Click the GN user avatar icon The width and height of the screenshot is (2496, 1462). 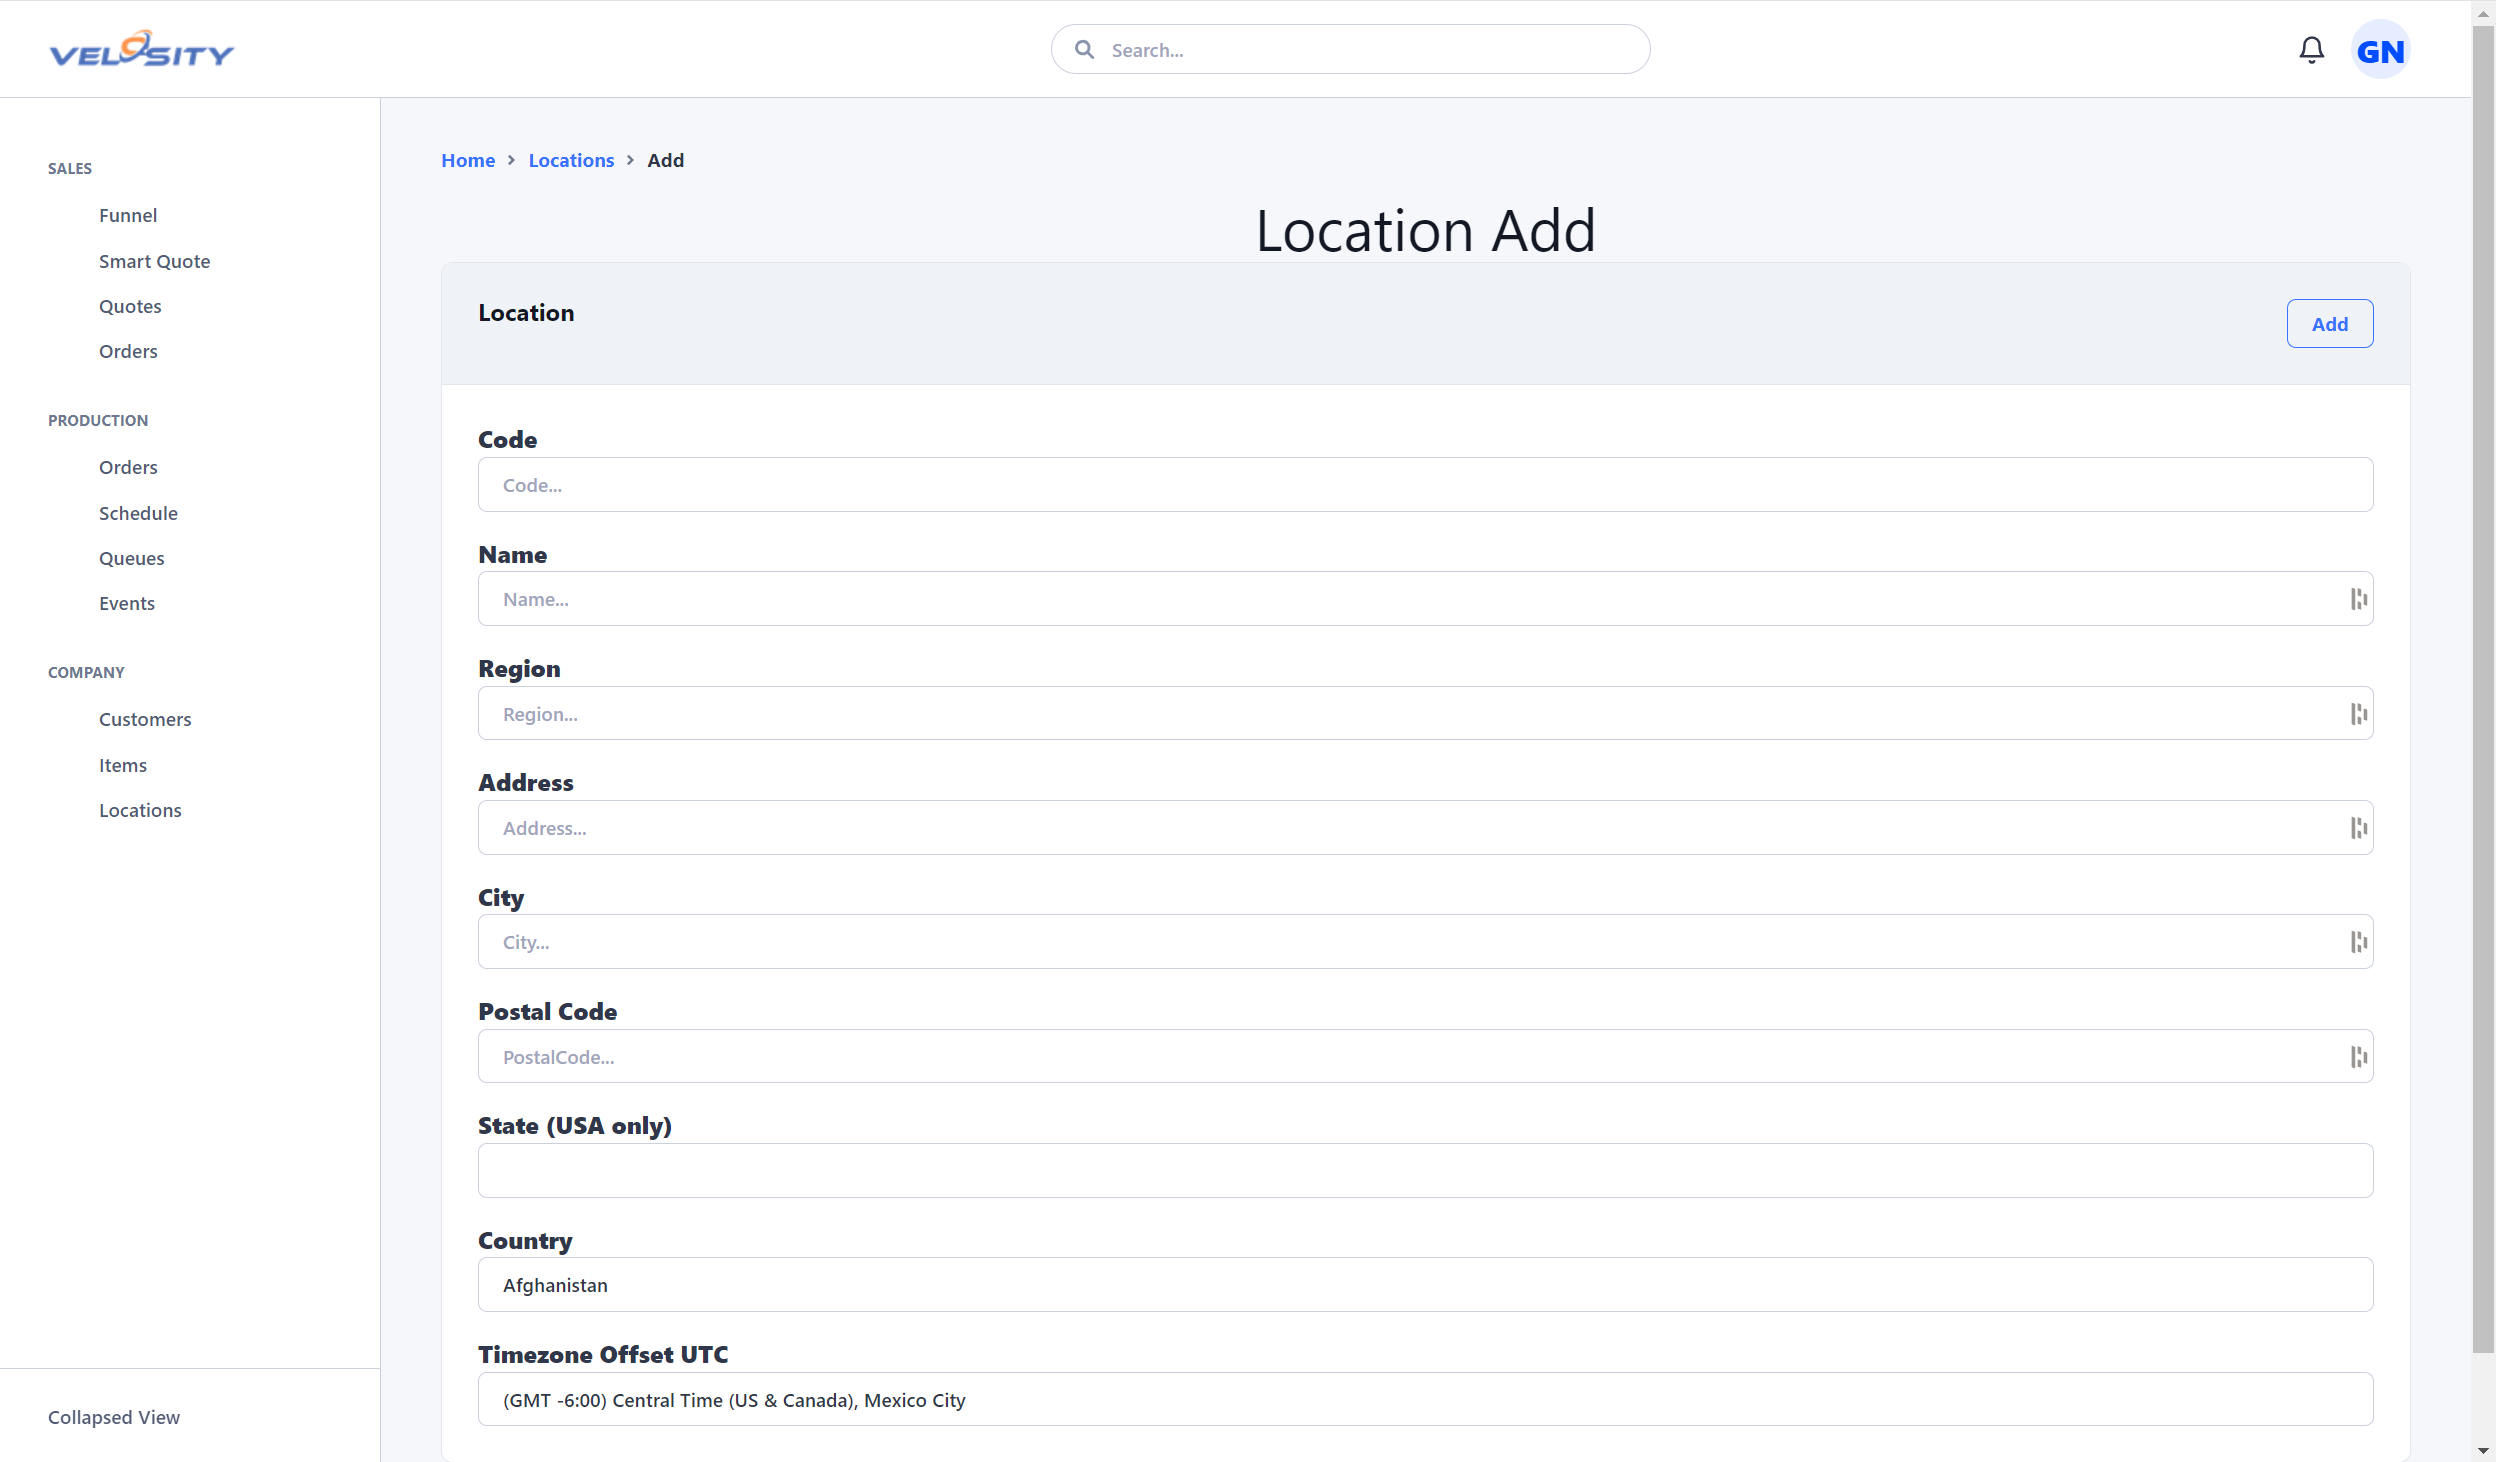(2379, 50)
